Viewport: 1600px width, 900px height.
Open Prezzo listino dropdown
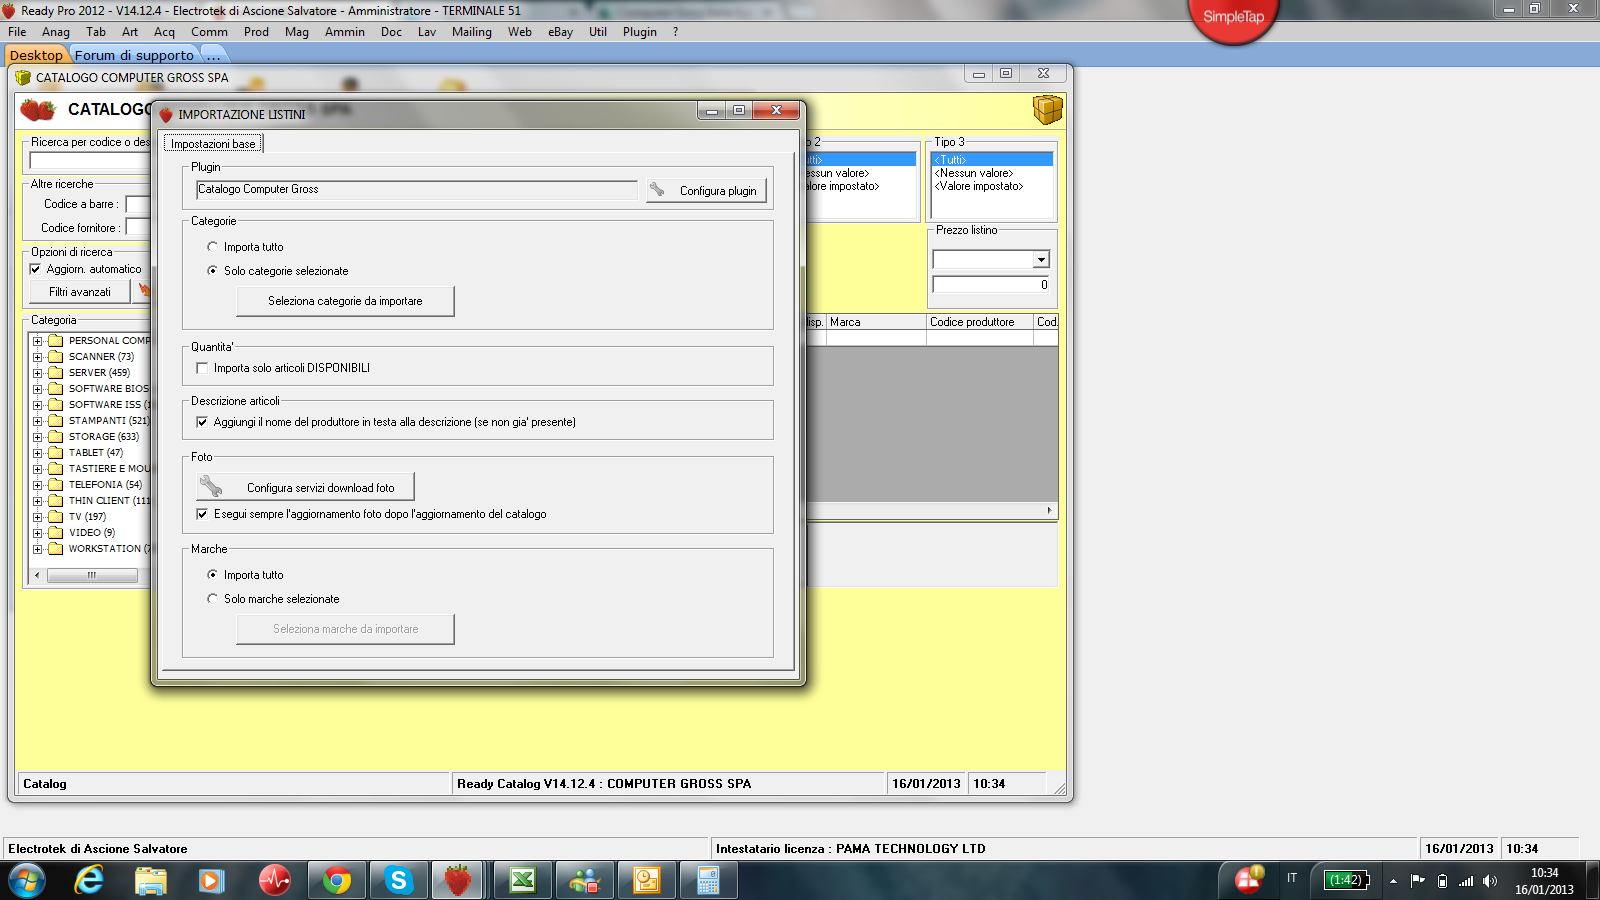coord(1041,260)
